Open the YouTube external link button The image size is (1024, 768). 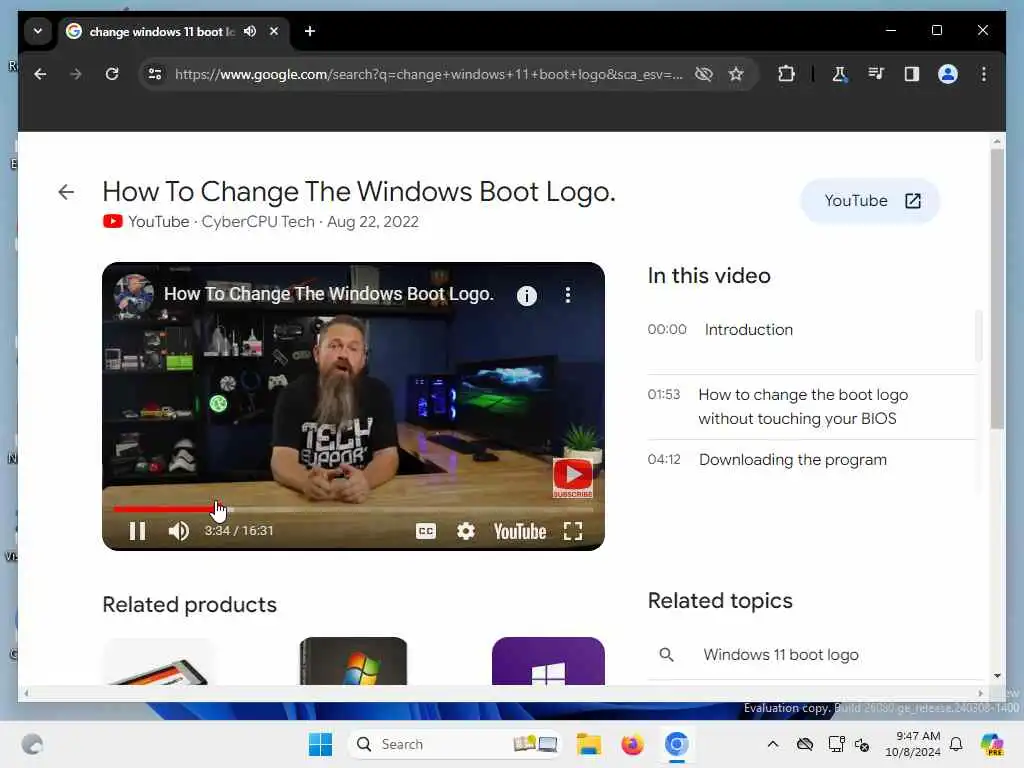[871, 201]
